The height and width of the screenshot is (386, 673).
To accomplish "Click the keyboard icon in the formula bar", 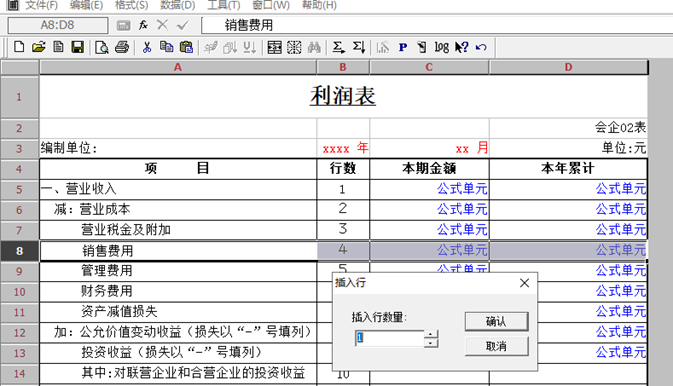I will 124,26.
